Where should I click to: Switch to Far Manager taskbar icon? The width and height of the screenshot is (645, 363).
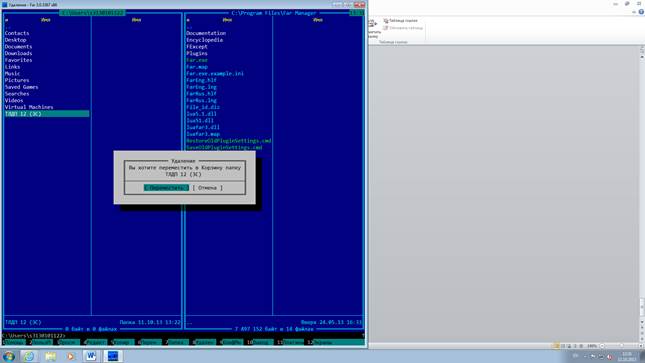click(x=112, y=356)
